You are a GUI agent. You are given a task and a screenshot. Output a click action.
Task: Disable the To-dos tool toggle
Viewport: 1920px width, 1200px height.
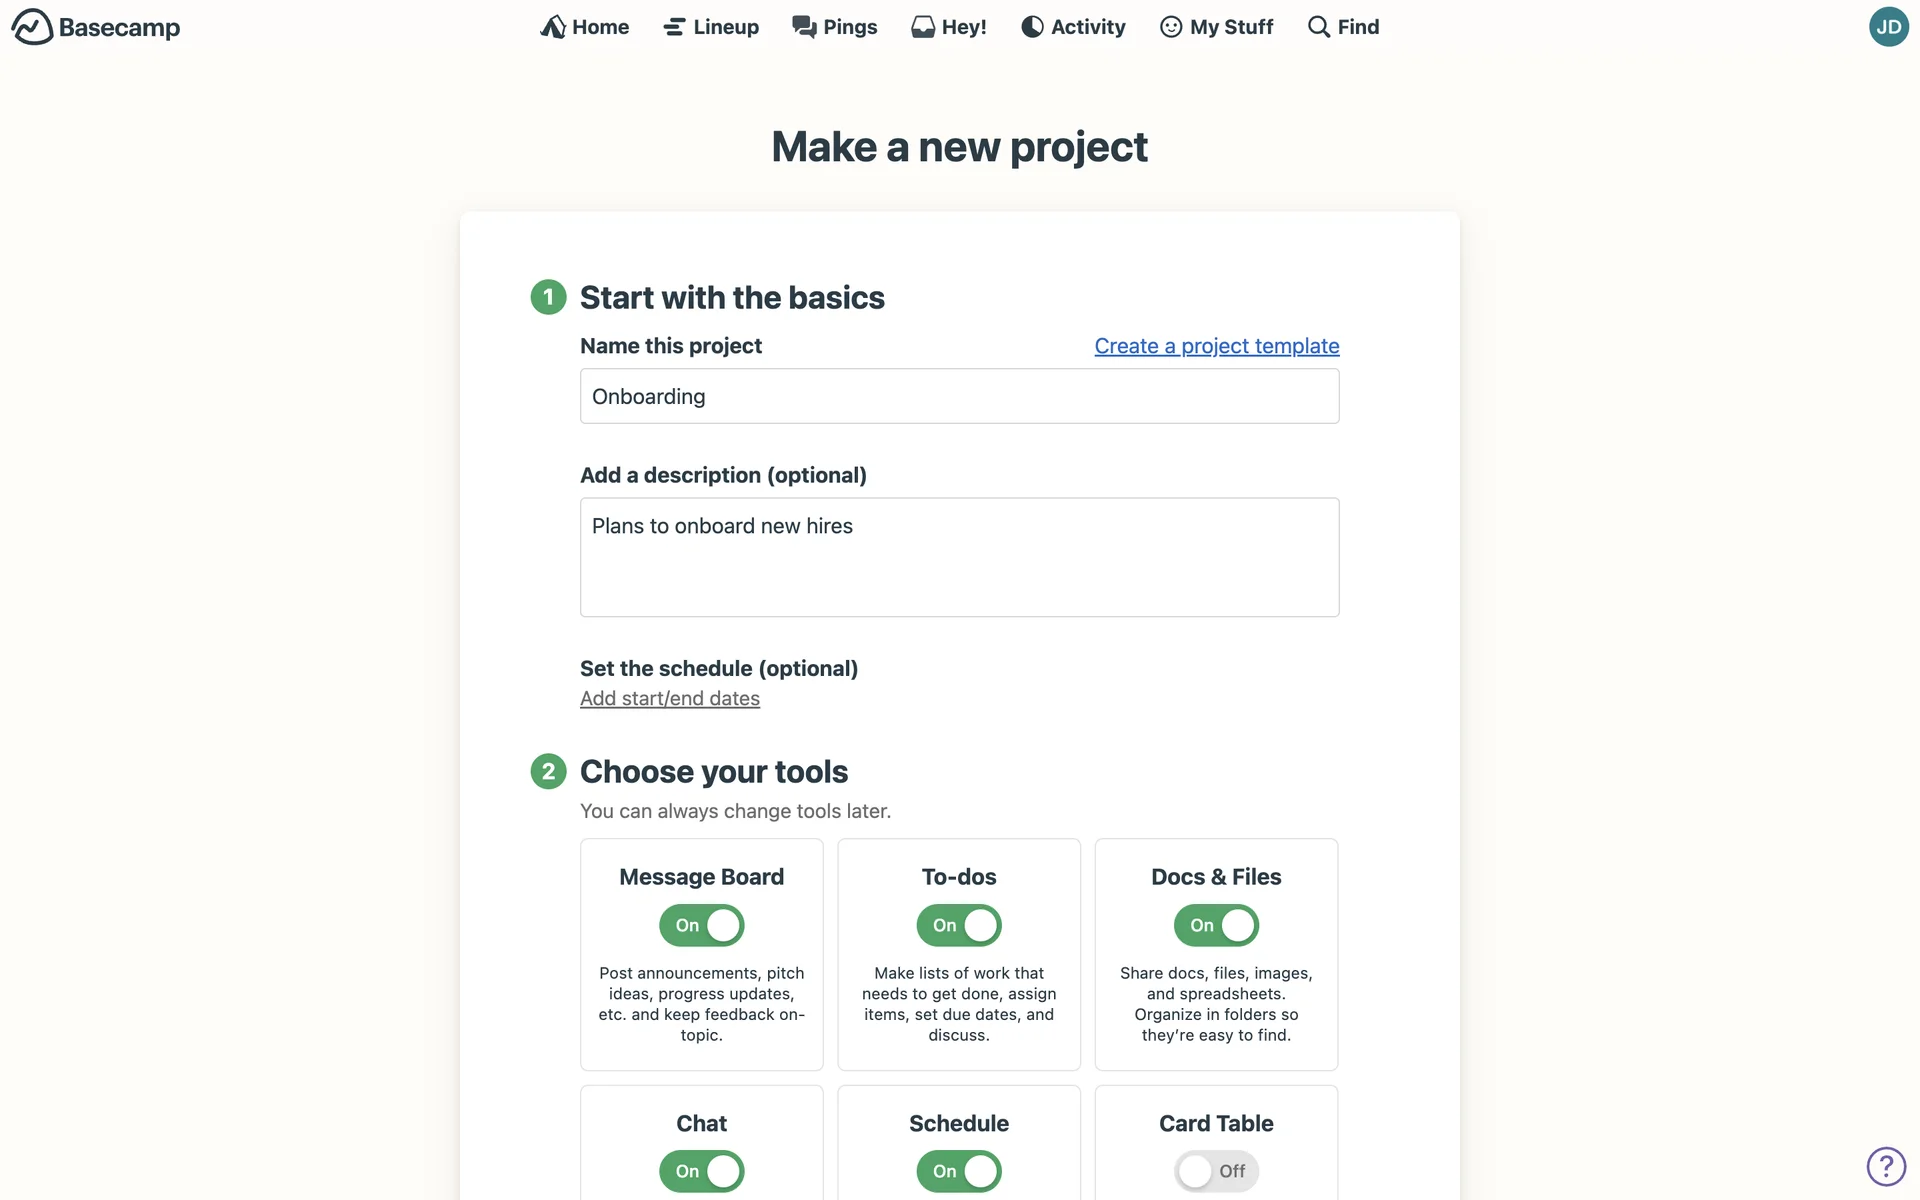pyautogui.click(x=959, y=925)
